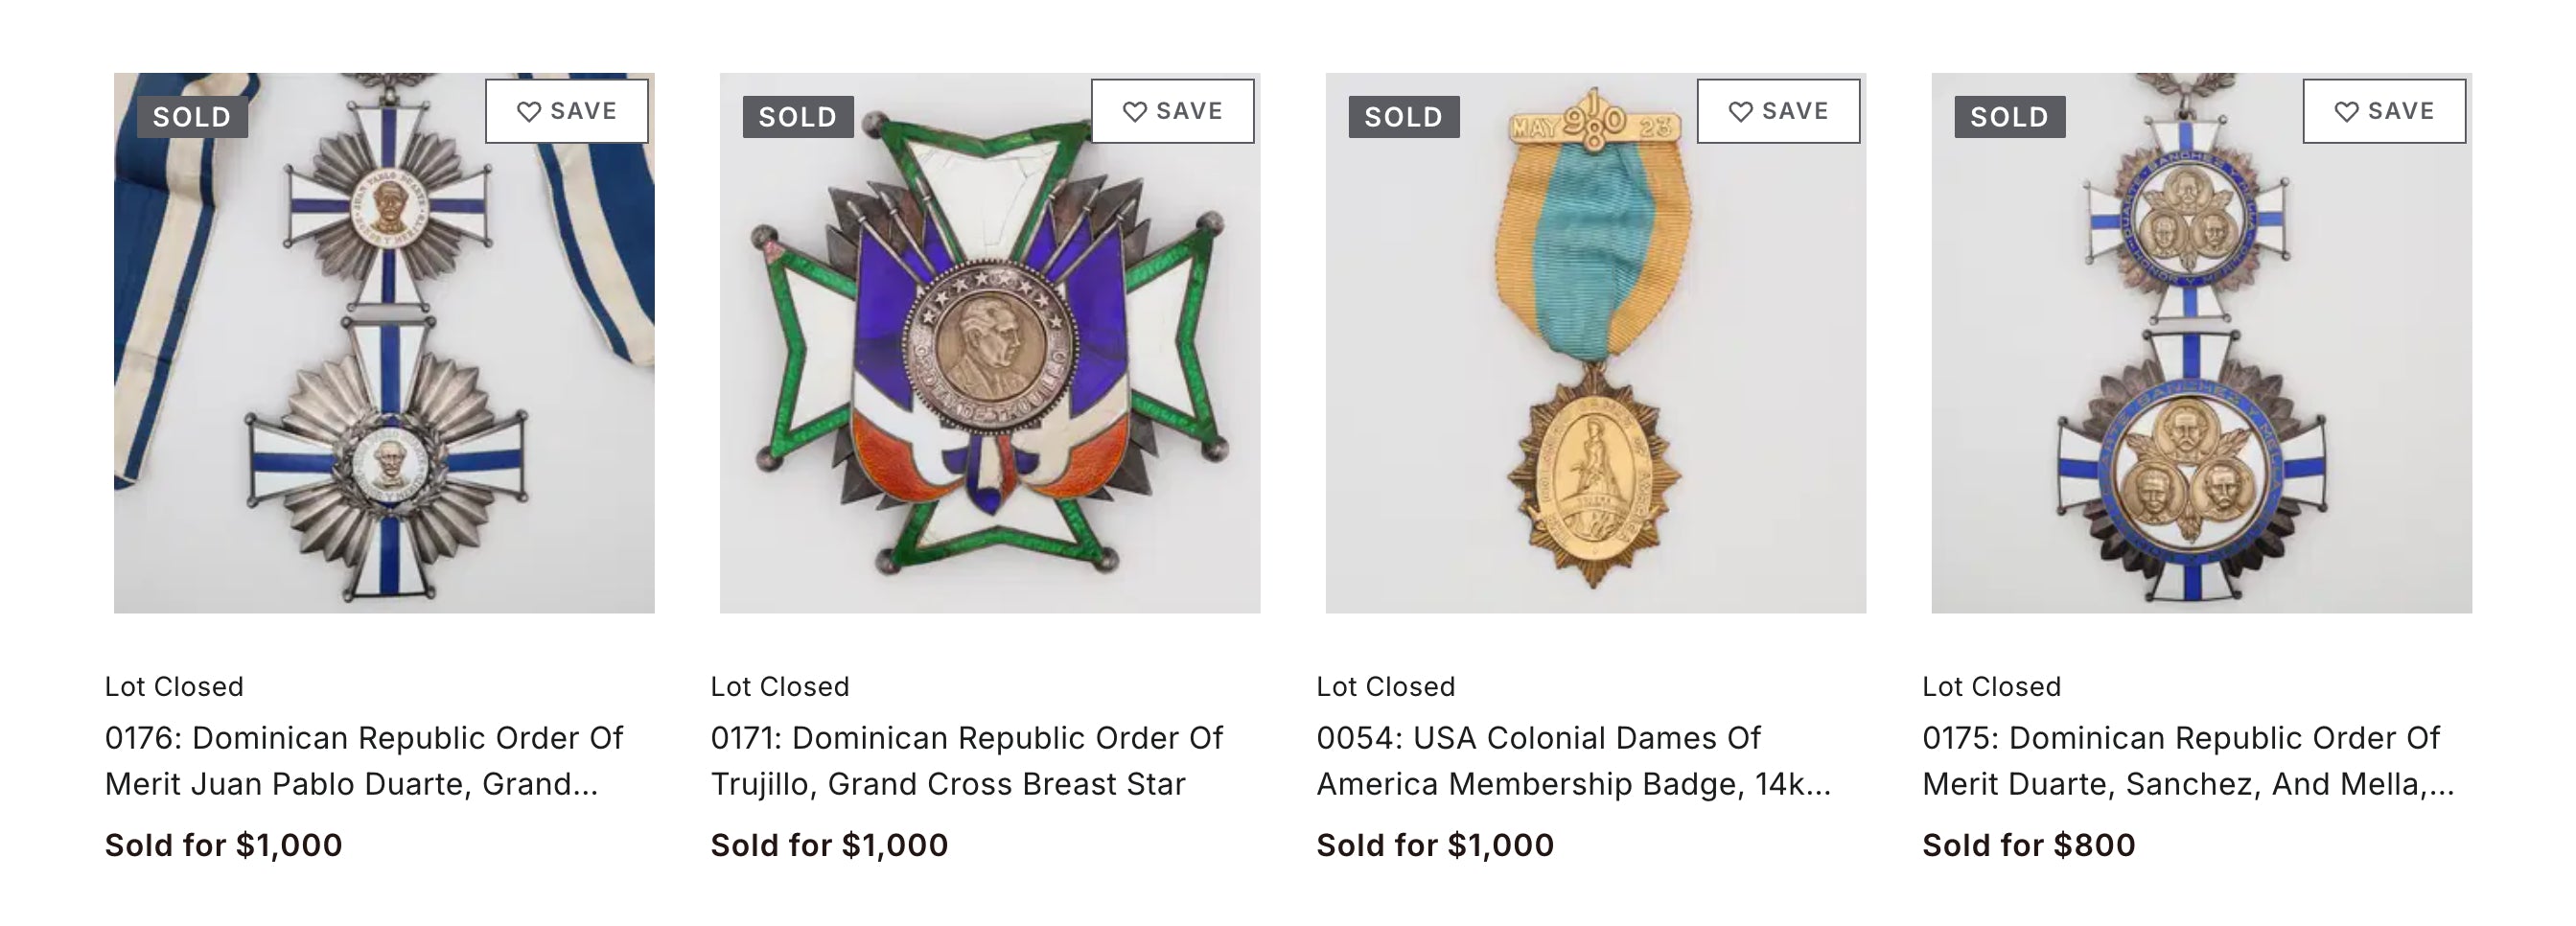This screenshot has height=926, width=2576.
Task: Click heart icon on Order of Trujillo lot
Action: 1134,112
